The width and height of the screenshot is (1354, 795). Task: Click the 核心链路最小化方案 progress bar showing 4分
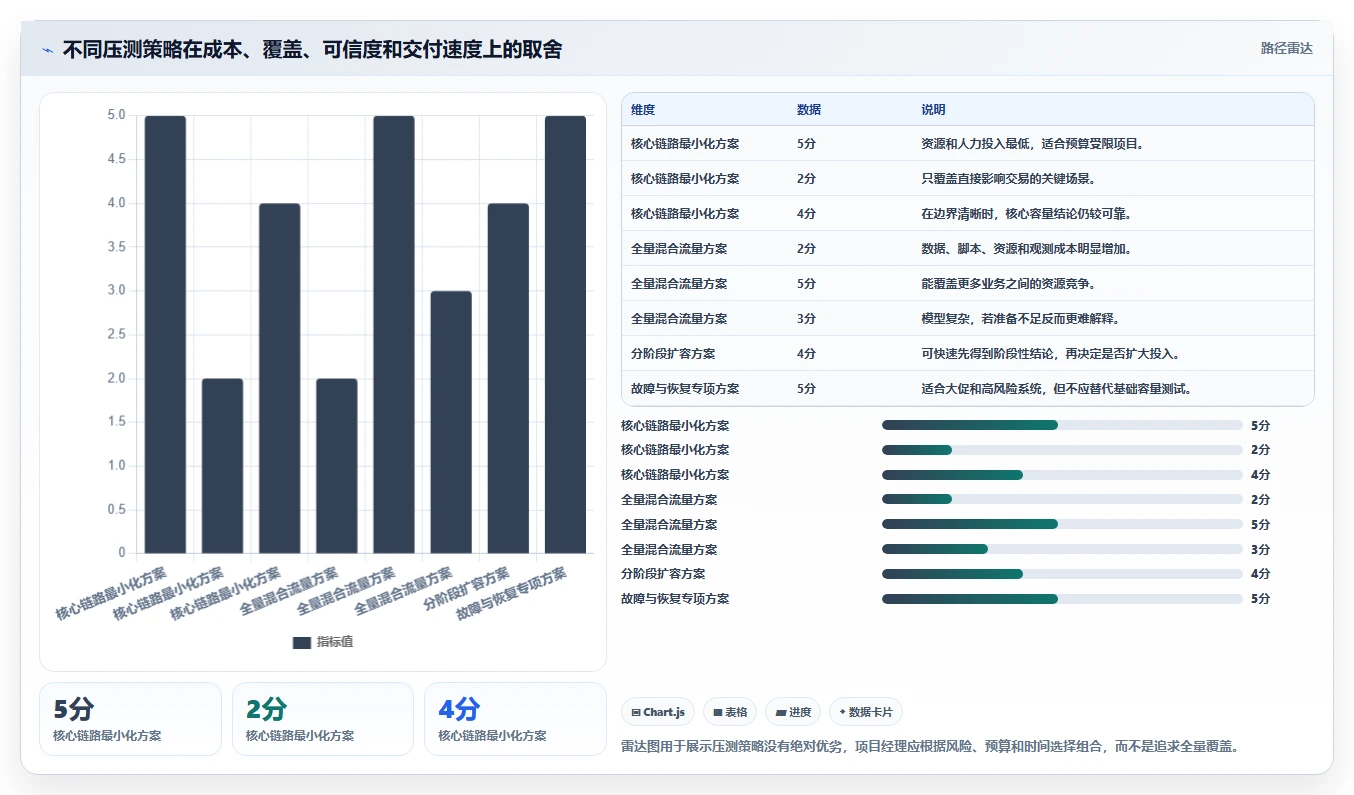tap(1062, 475)
